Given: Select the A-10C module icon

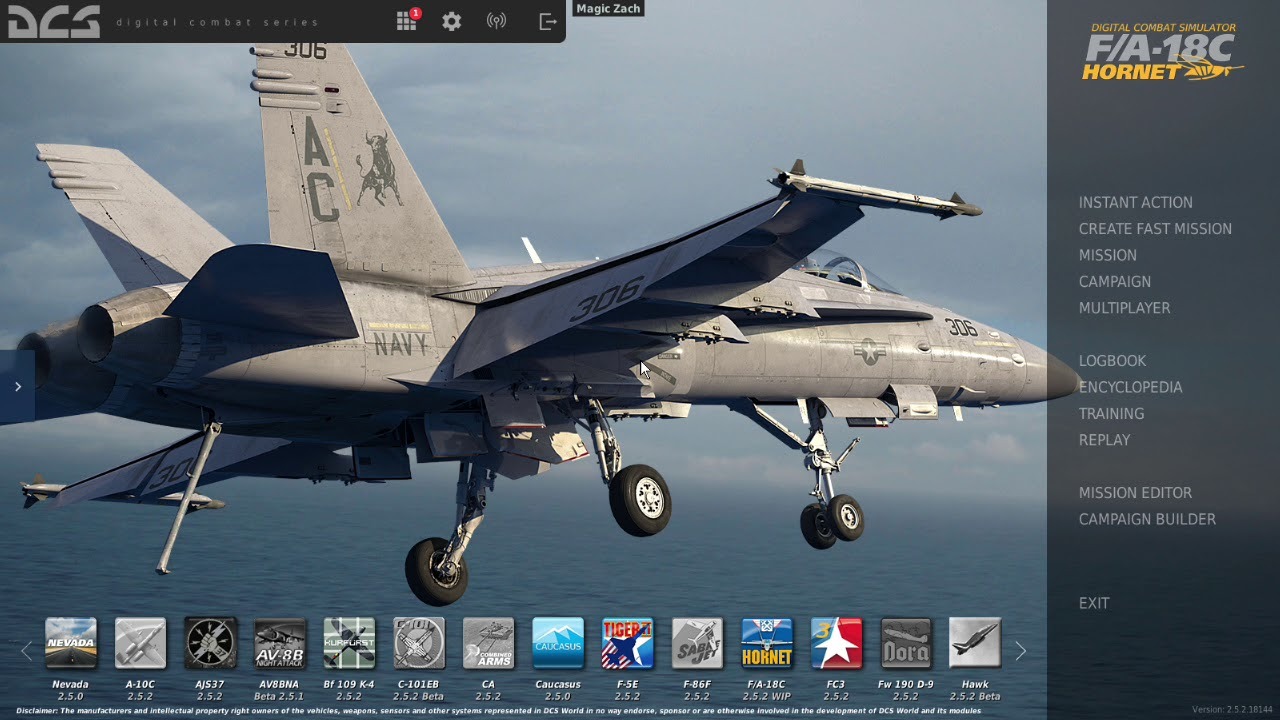Looking at the screenshot, I should tap(140, 643).
